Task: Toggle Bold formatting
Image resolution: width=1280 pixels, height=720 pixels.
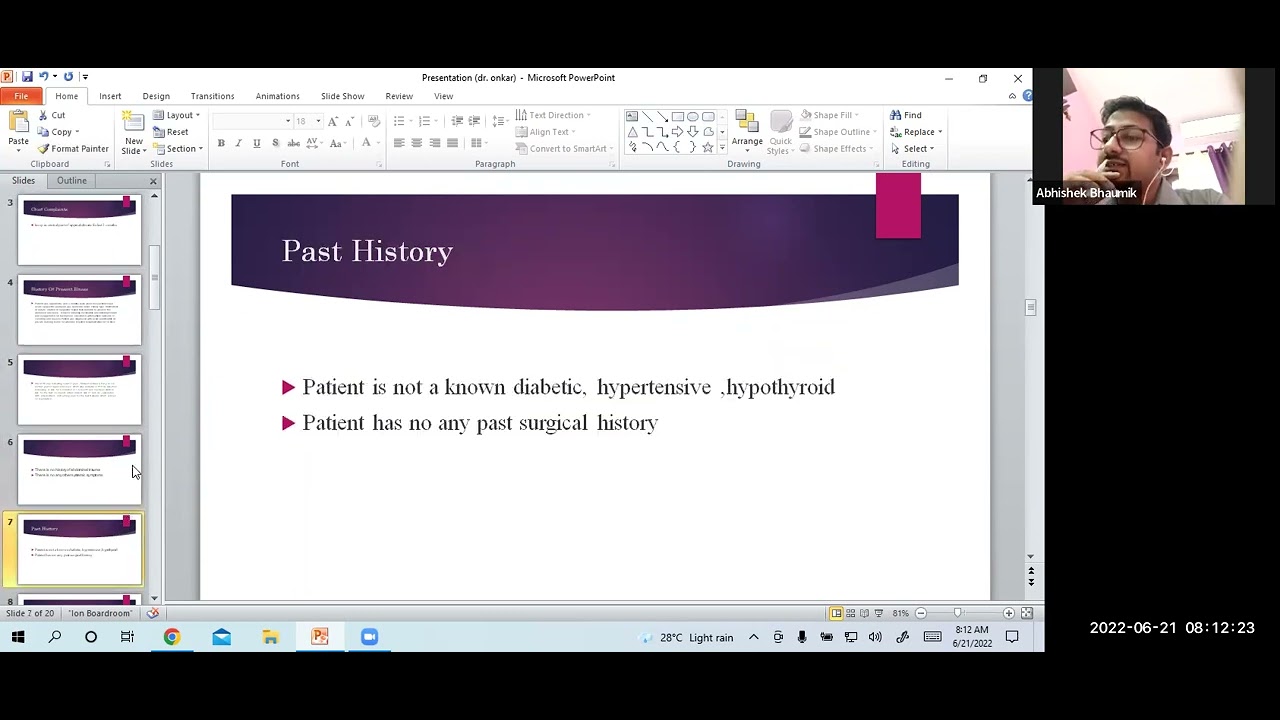Action: point(221,143)
